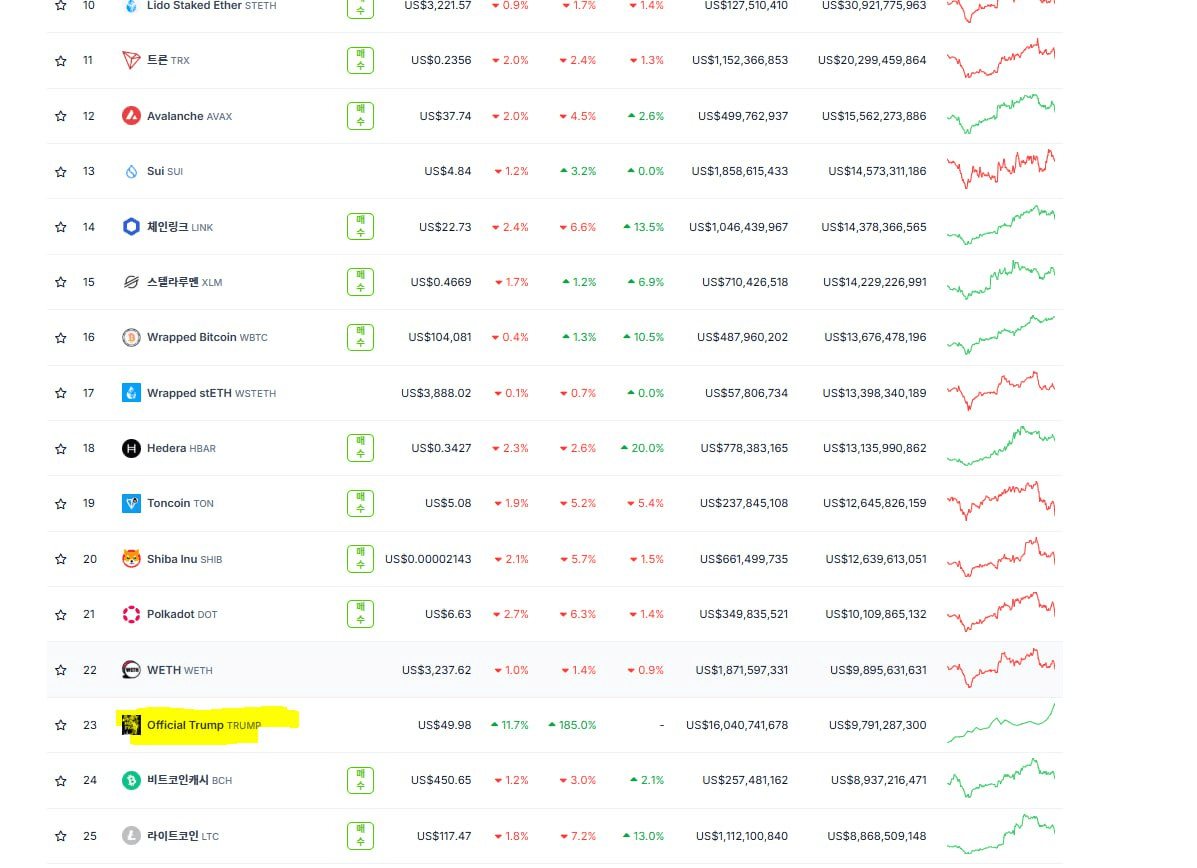Click the green buy button for Avalanche
Viewport: 1197px width, 868px height.
[x=360, y=116]
